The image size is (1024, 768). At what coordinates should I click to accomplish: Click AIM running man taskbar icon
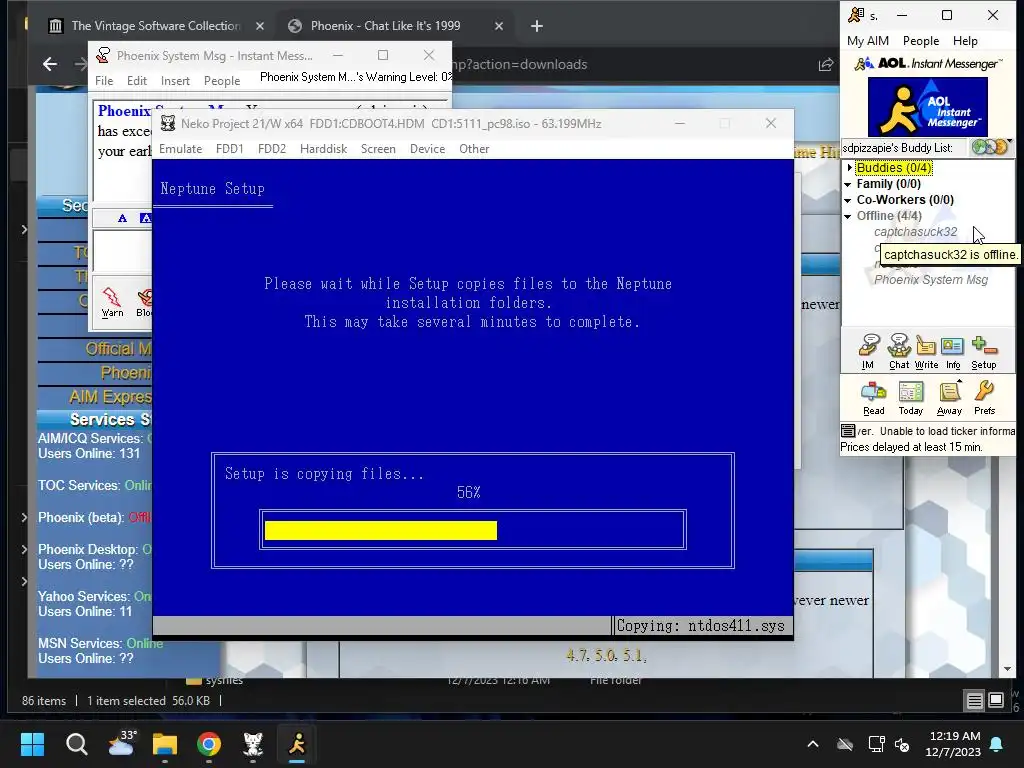coord(297,744)
